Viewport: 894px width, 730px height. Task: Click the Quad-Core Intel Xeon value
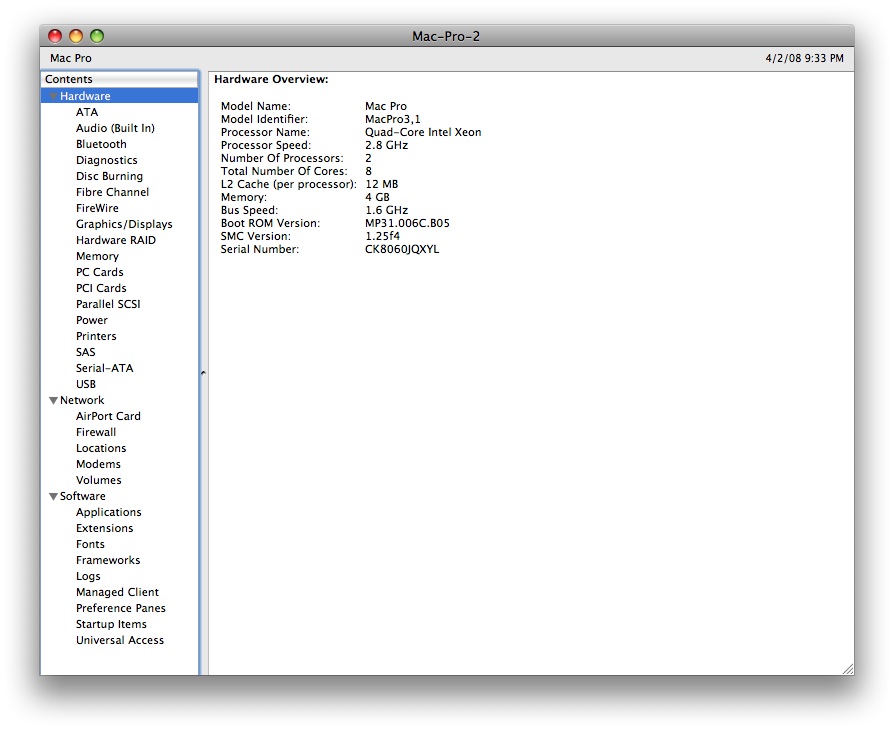pyautogui.click(x=423, y=132)
